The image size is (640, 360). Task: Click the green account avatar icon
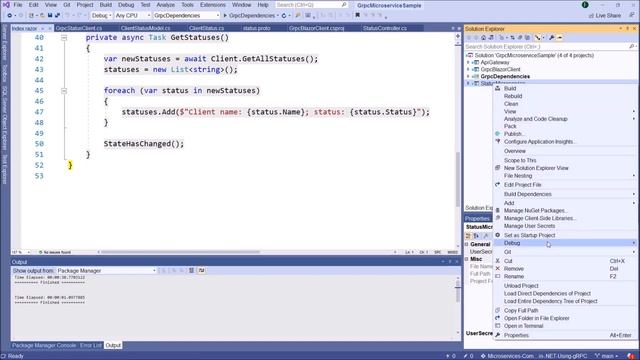click(585, 5)
